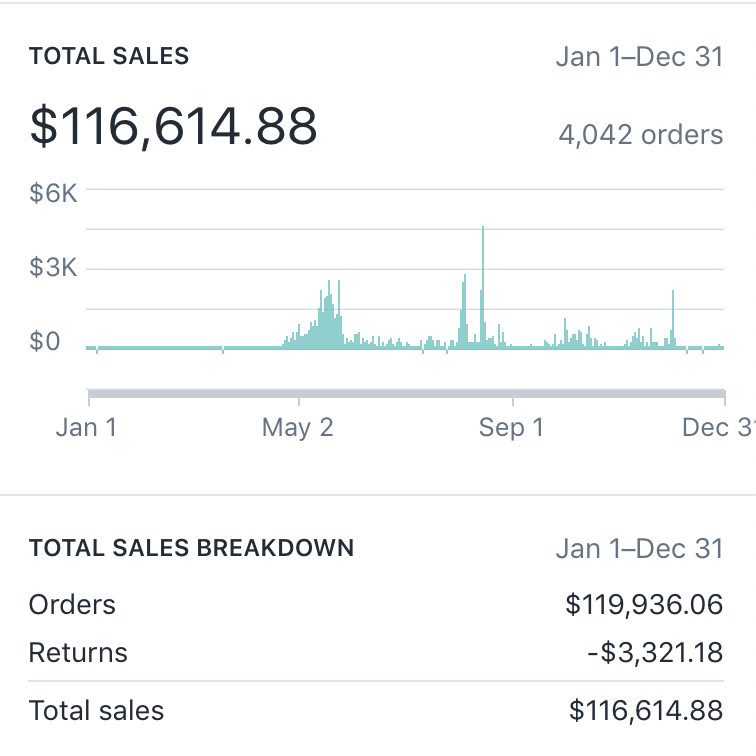Select the Jan 1 axis marker
Image resolution: width=756 pixels, height=756 pixels.
86,428
